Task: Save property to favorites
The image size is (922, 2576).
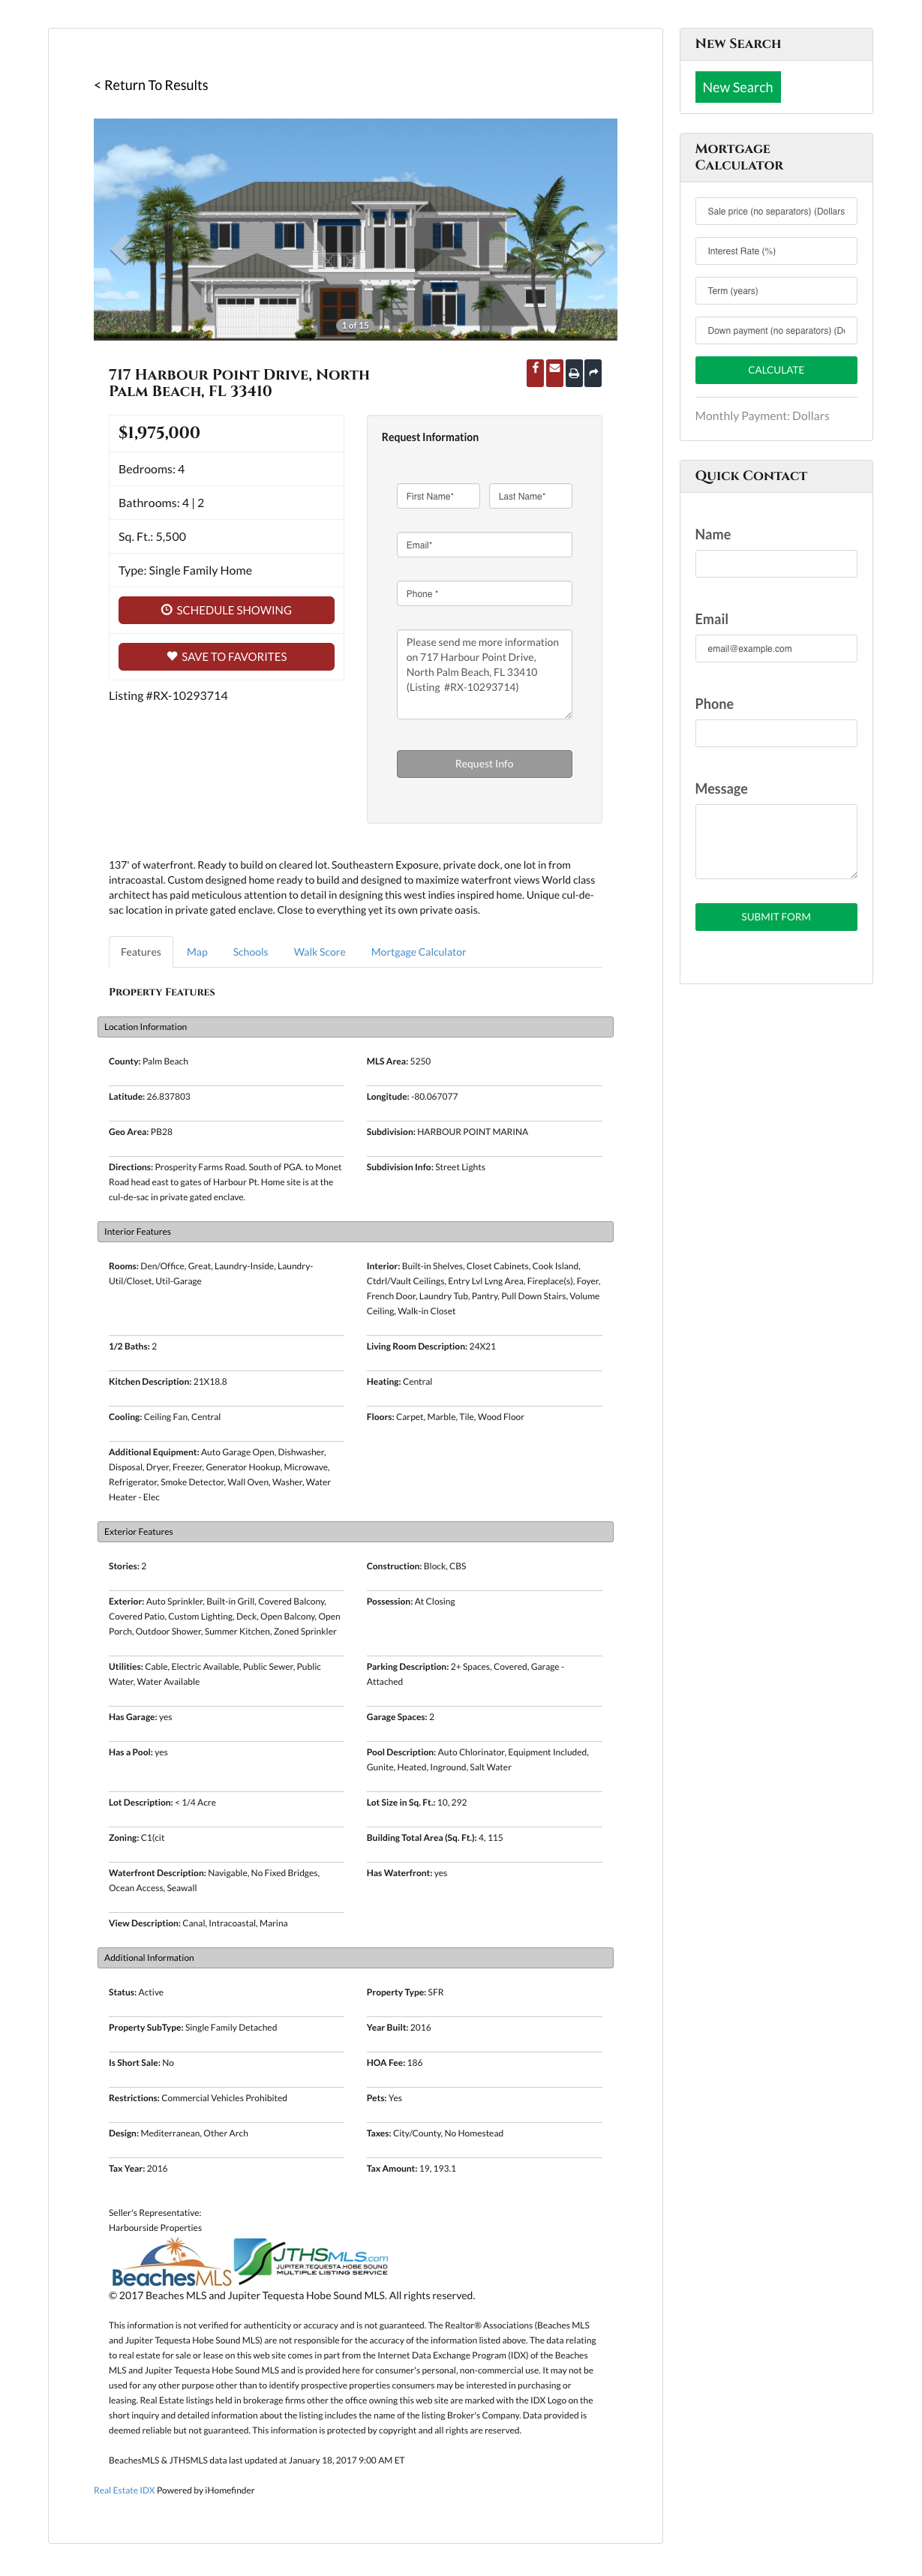Action: [226, 656]
